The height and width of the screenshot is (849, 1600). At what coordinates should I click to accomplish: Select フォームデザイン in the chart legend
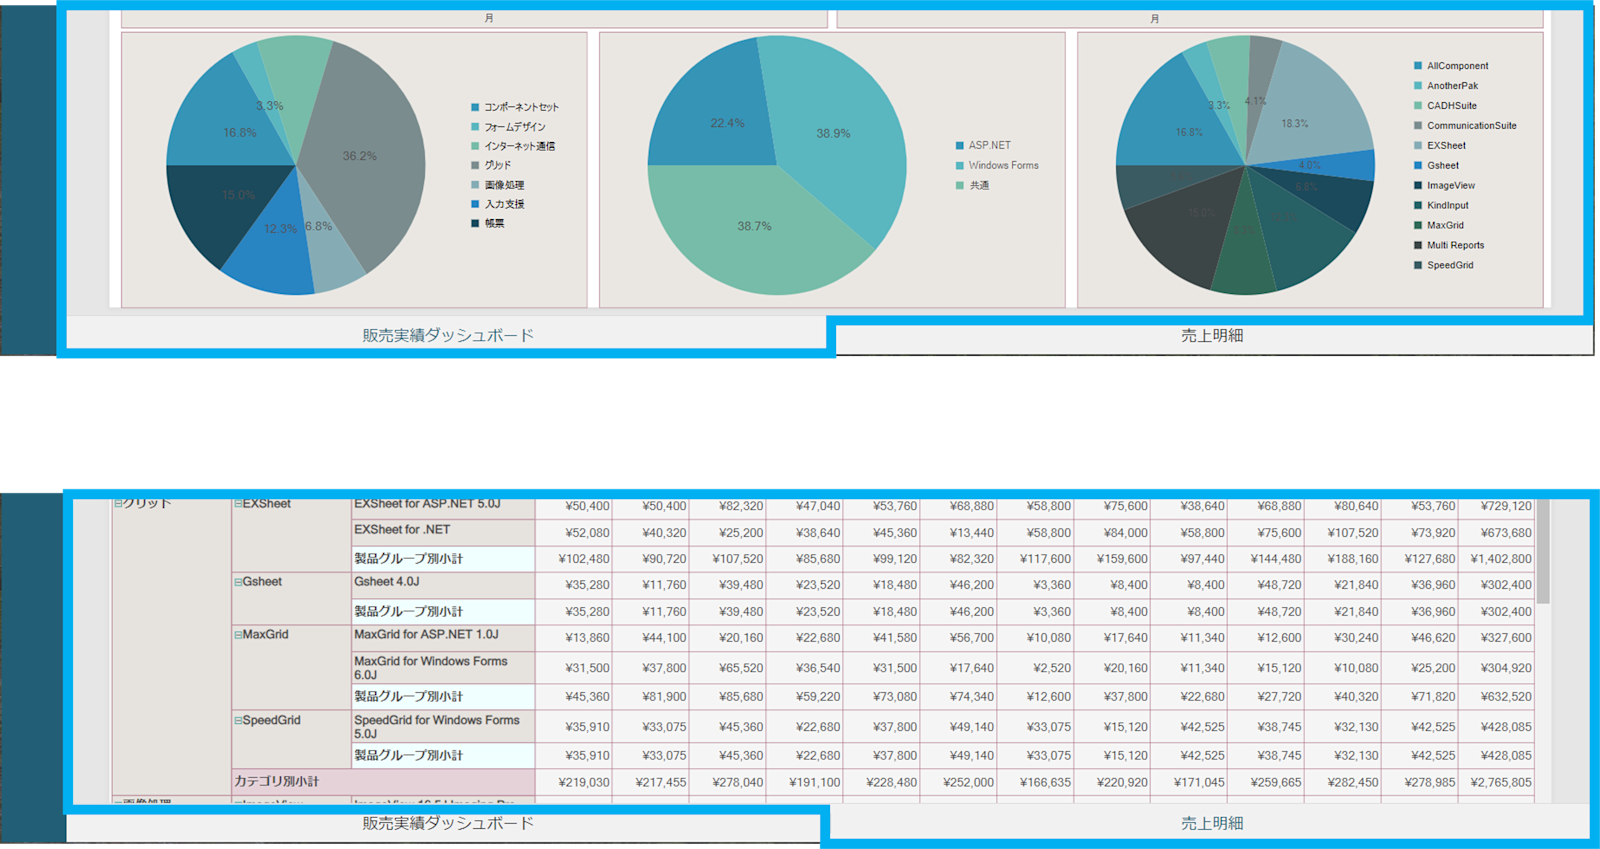508,127
